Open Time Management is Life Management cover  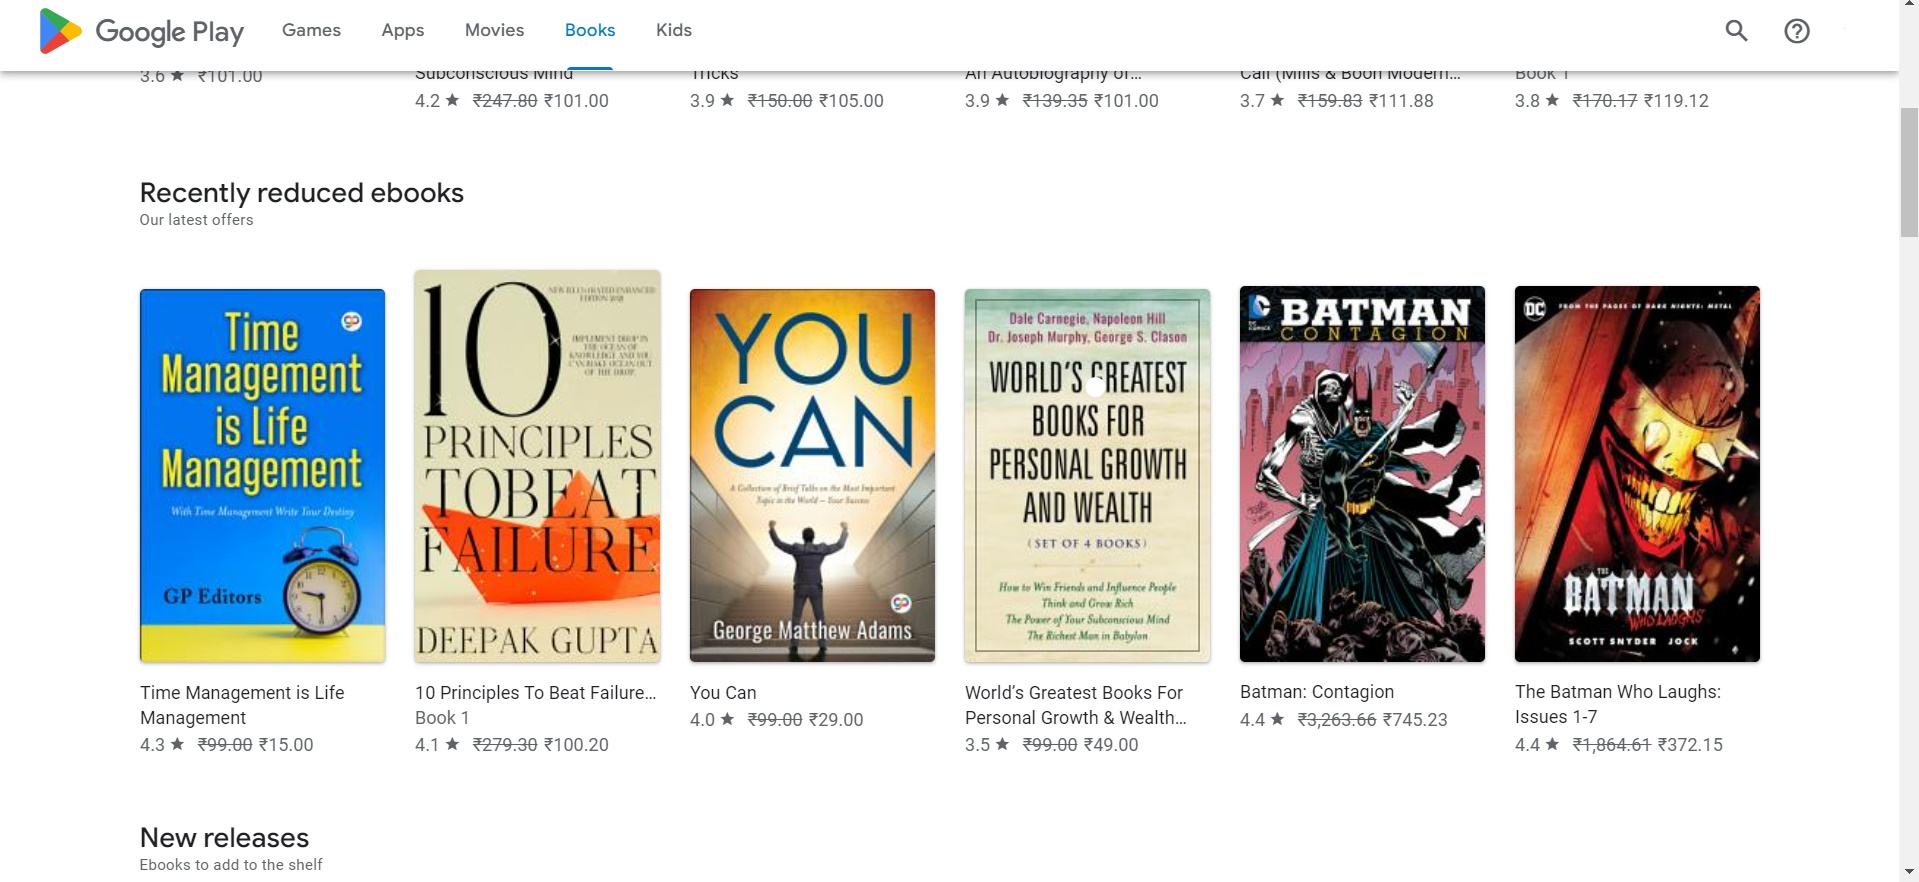(262, 476)
